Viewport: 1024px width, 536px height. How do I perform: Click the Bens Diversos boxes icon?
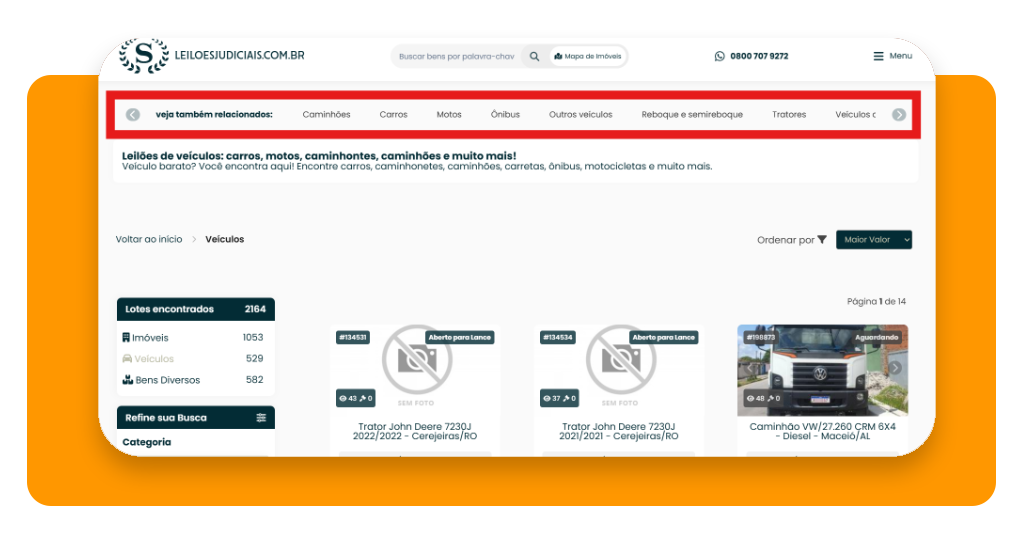click(x=127, y=379)
